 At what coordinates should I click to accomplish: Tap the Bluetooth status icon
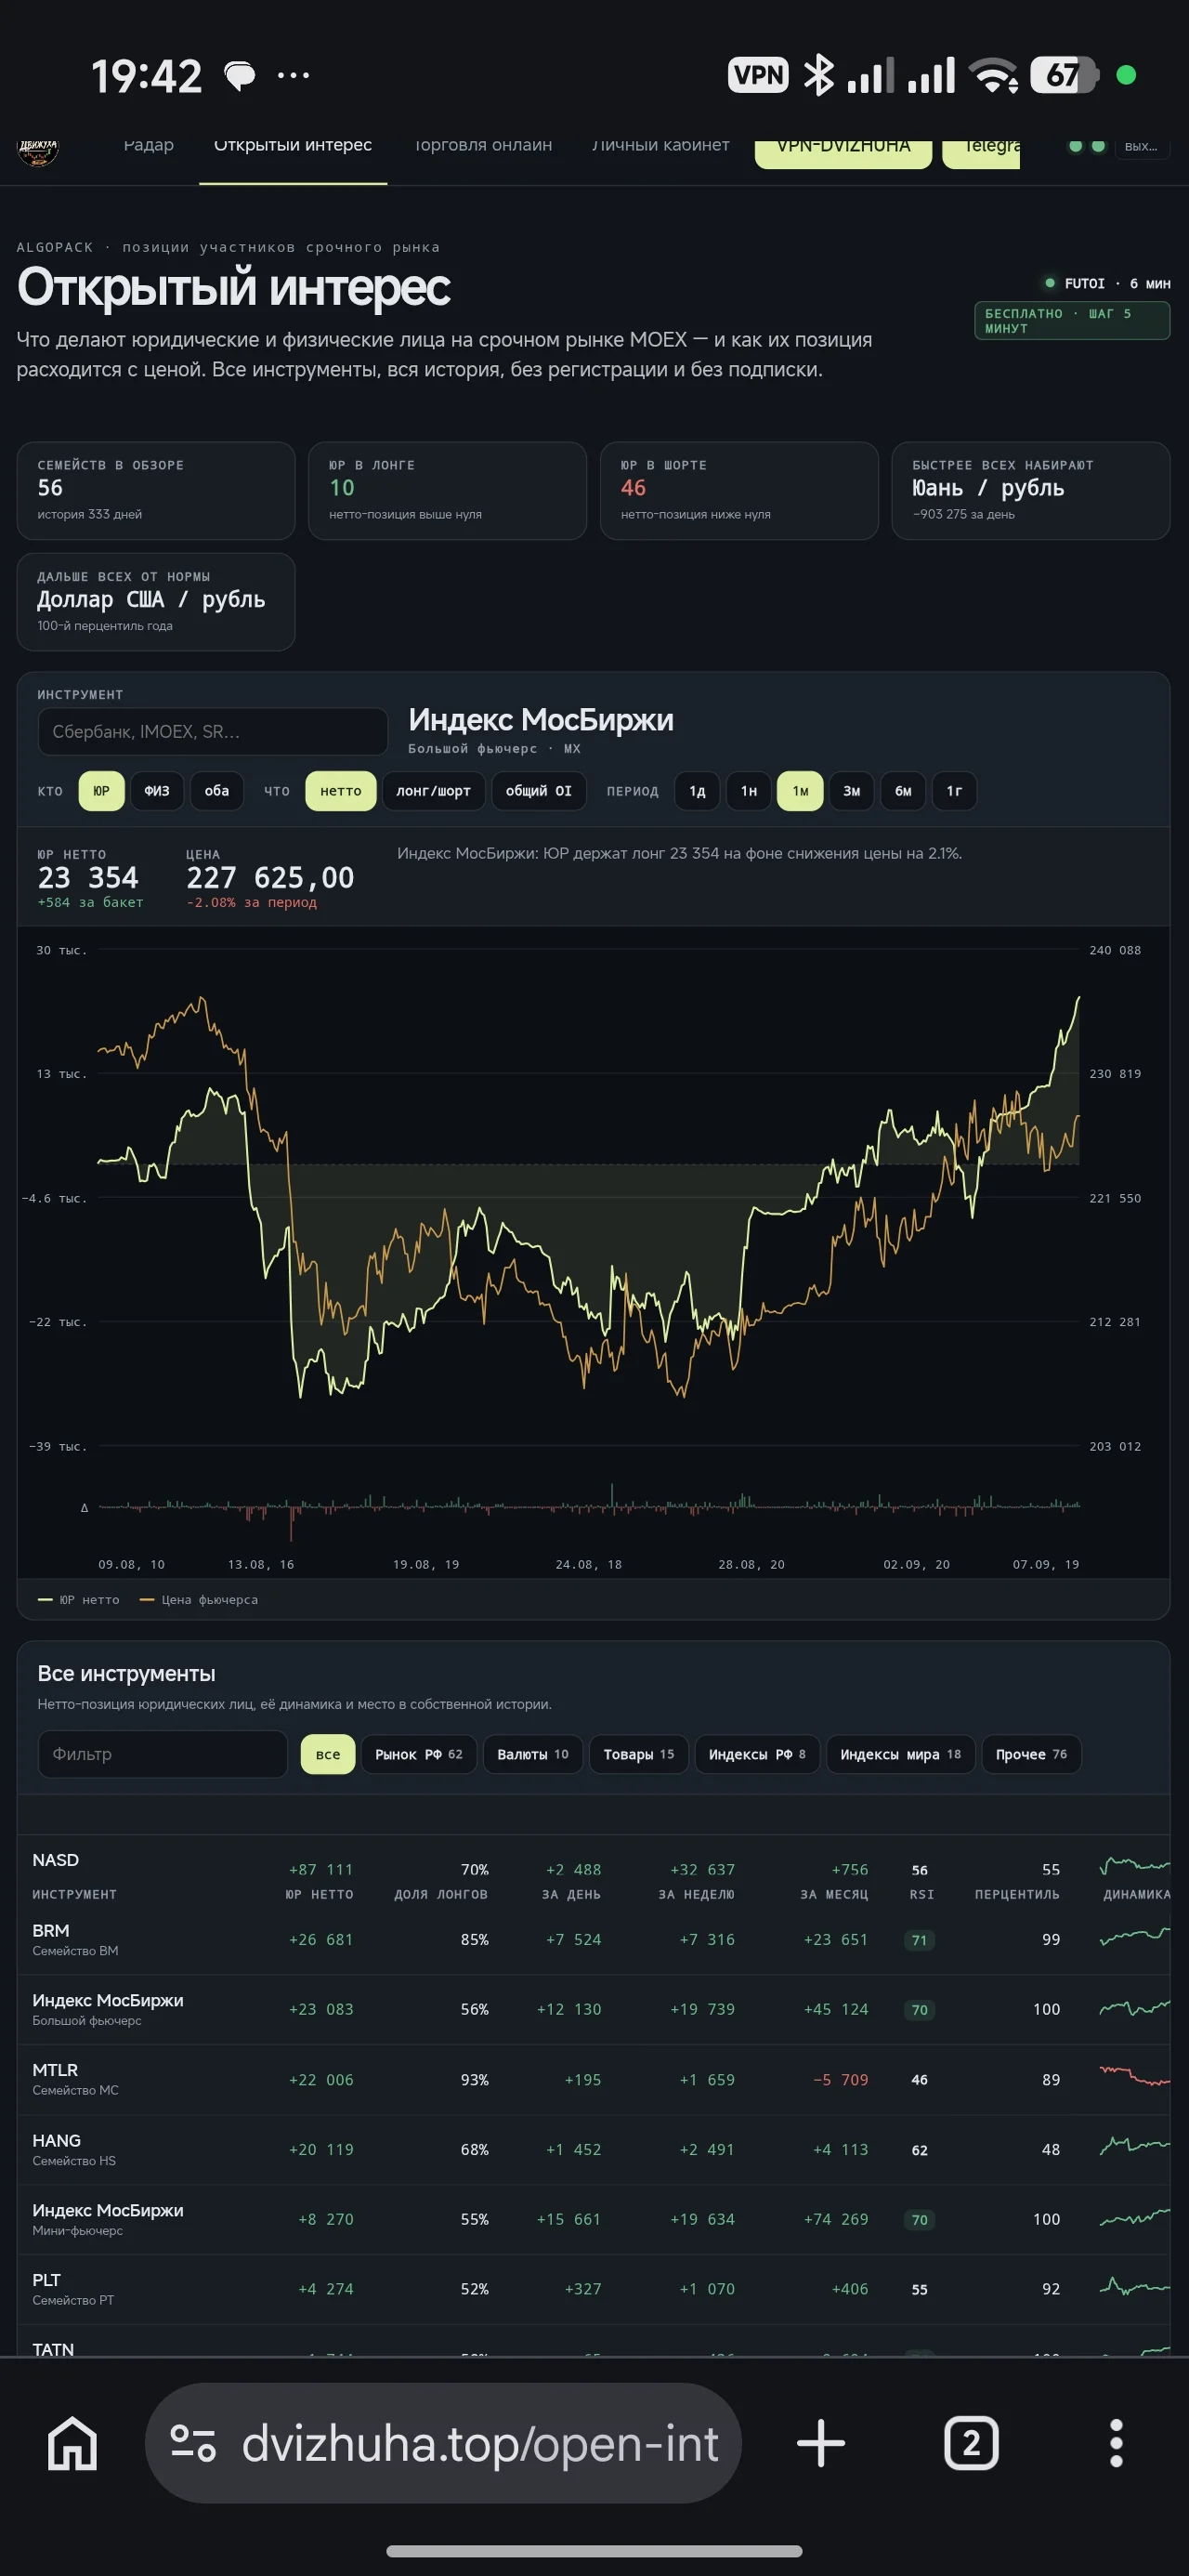click(819, 75)
